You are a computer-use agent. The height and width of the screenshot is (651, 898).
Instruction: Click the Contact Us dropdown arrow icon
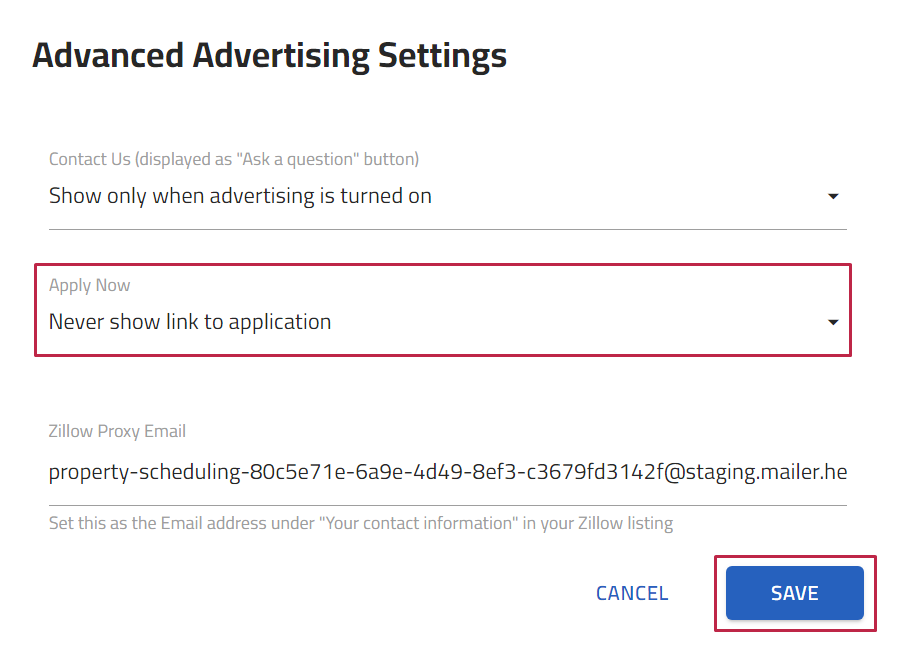833,196
